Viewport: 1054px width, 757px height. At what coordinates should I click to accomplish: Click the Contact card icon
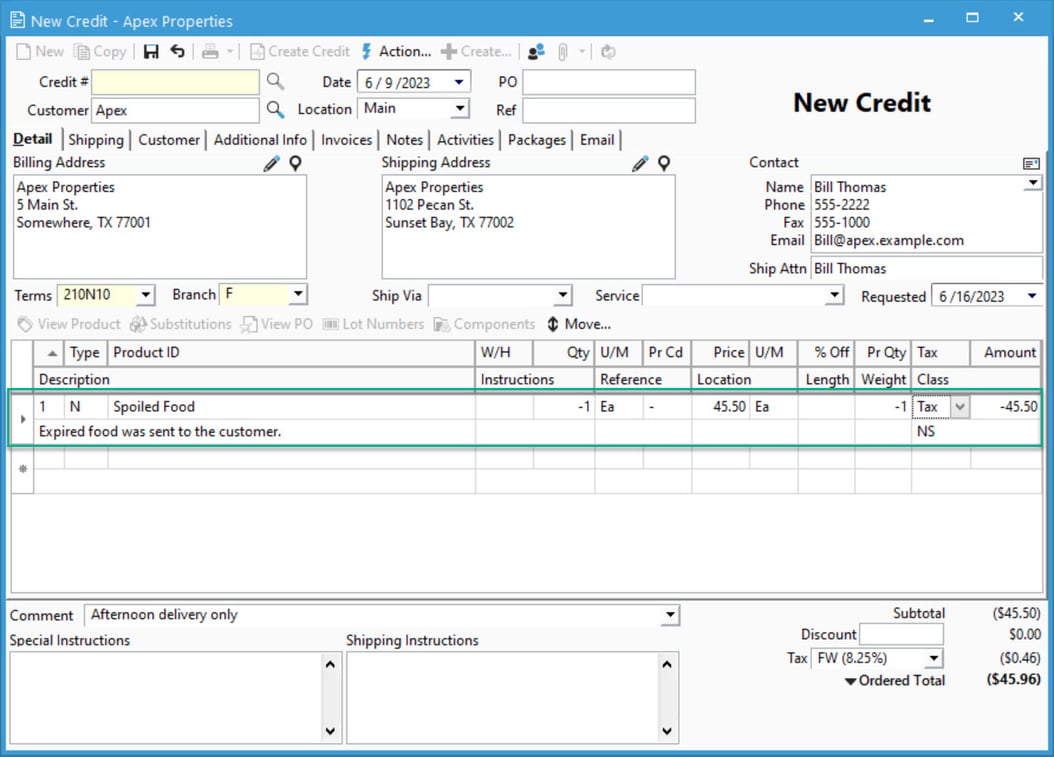1031,163
